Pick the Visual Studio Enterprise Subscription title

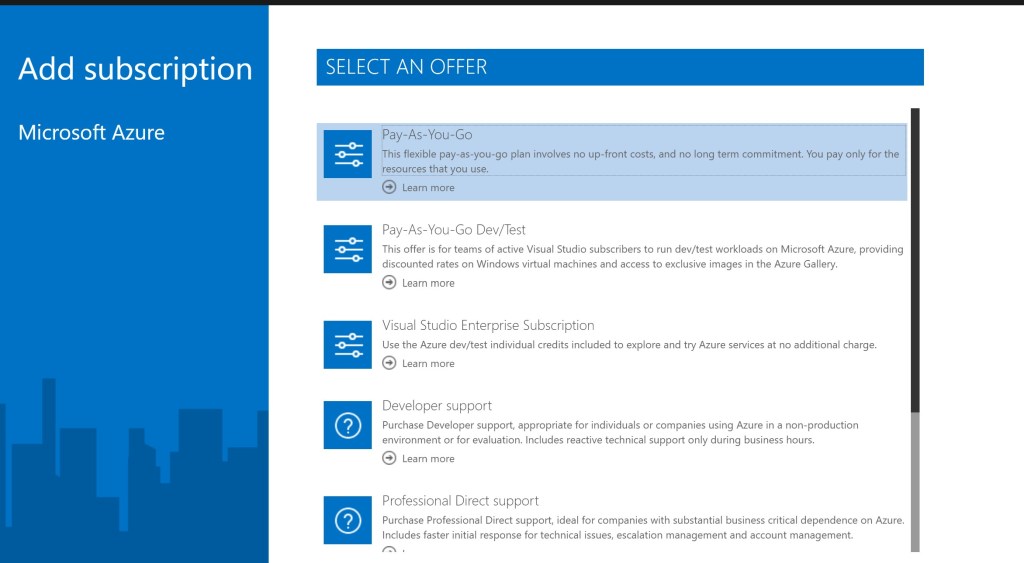click(x=488, y=325)
